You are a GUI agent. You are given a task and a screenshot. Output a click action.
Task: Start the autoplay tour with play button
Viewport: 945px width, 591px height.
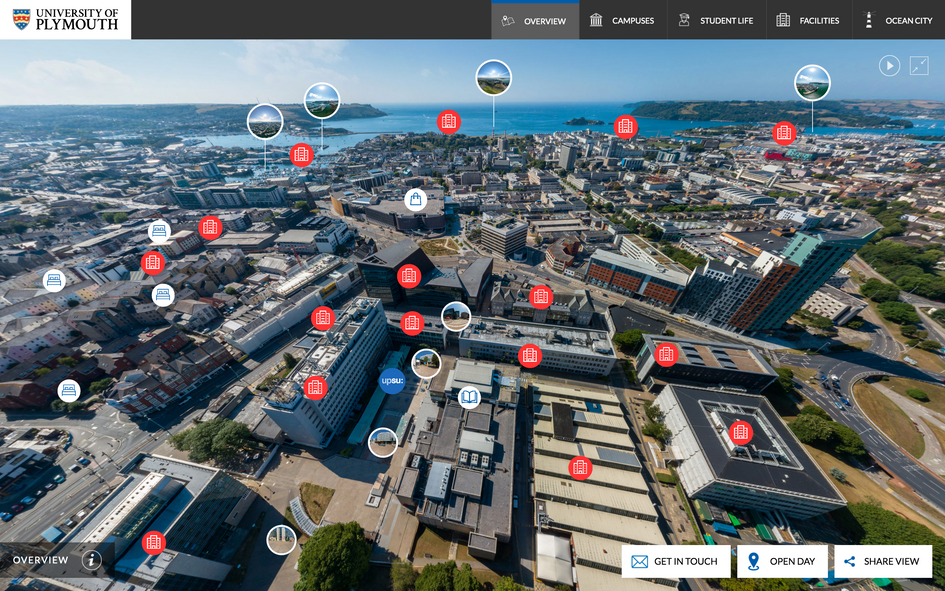[889, 65]
